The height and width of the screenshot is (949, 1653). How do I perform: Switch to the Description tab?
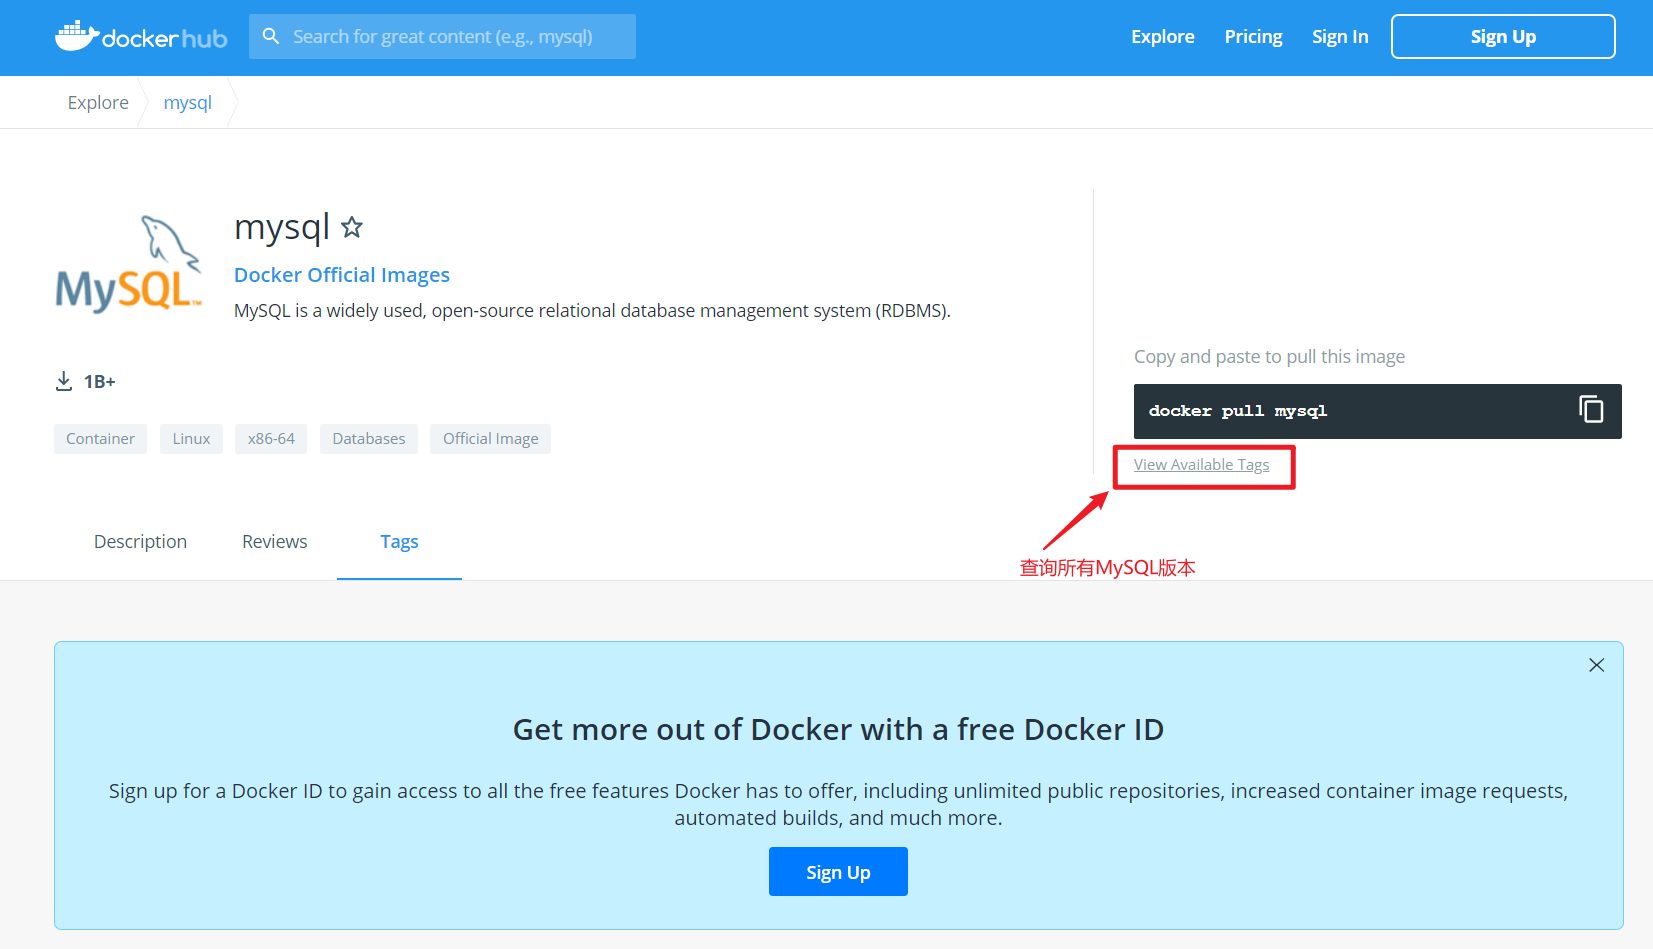(140, 541)
